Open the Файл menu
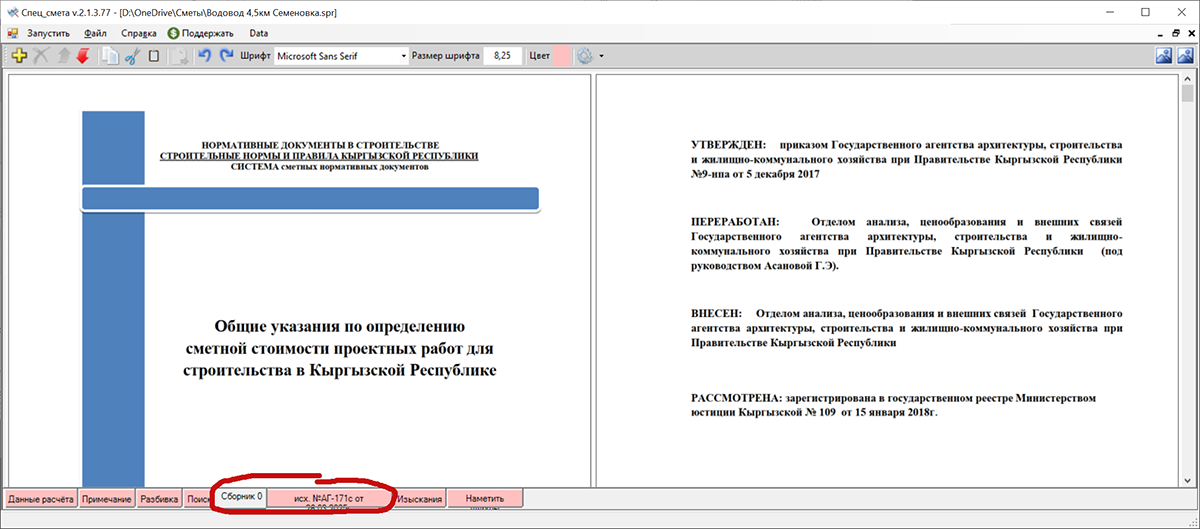 (96, 33)
